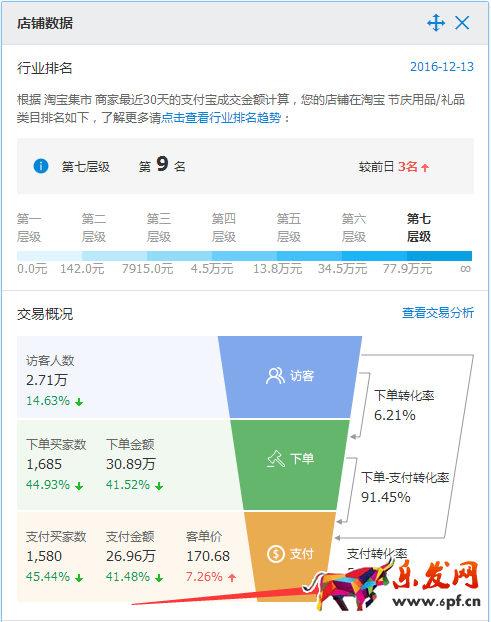Image resolution: width=491 pixels, height=622 pixels.
Task: Click the move panel cross-arrow icon
Action: 436,23
